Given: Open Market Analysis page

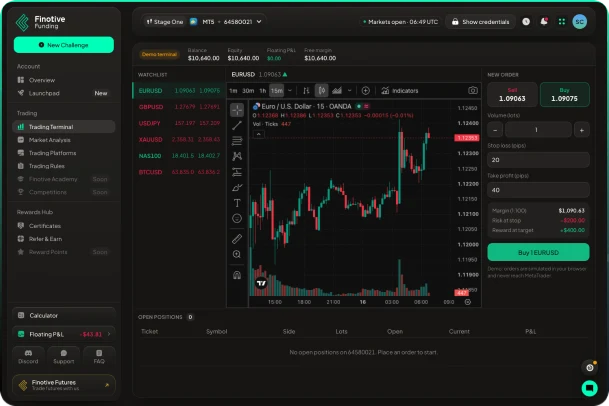Looking at the screenshot, I should coord(64,140).
